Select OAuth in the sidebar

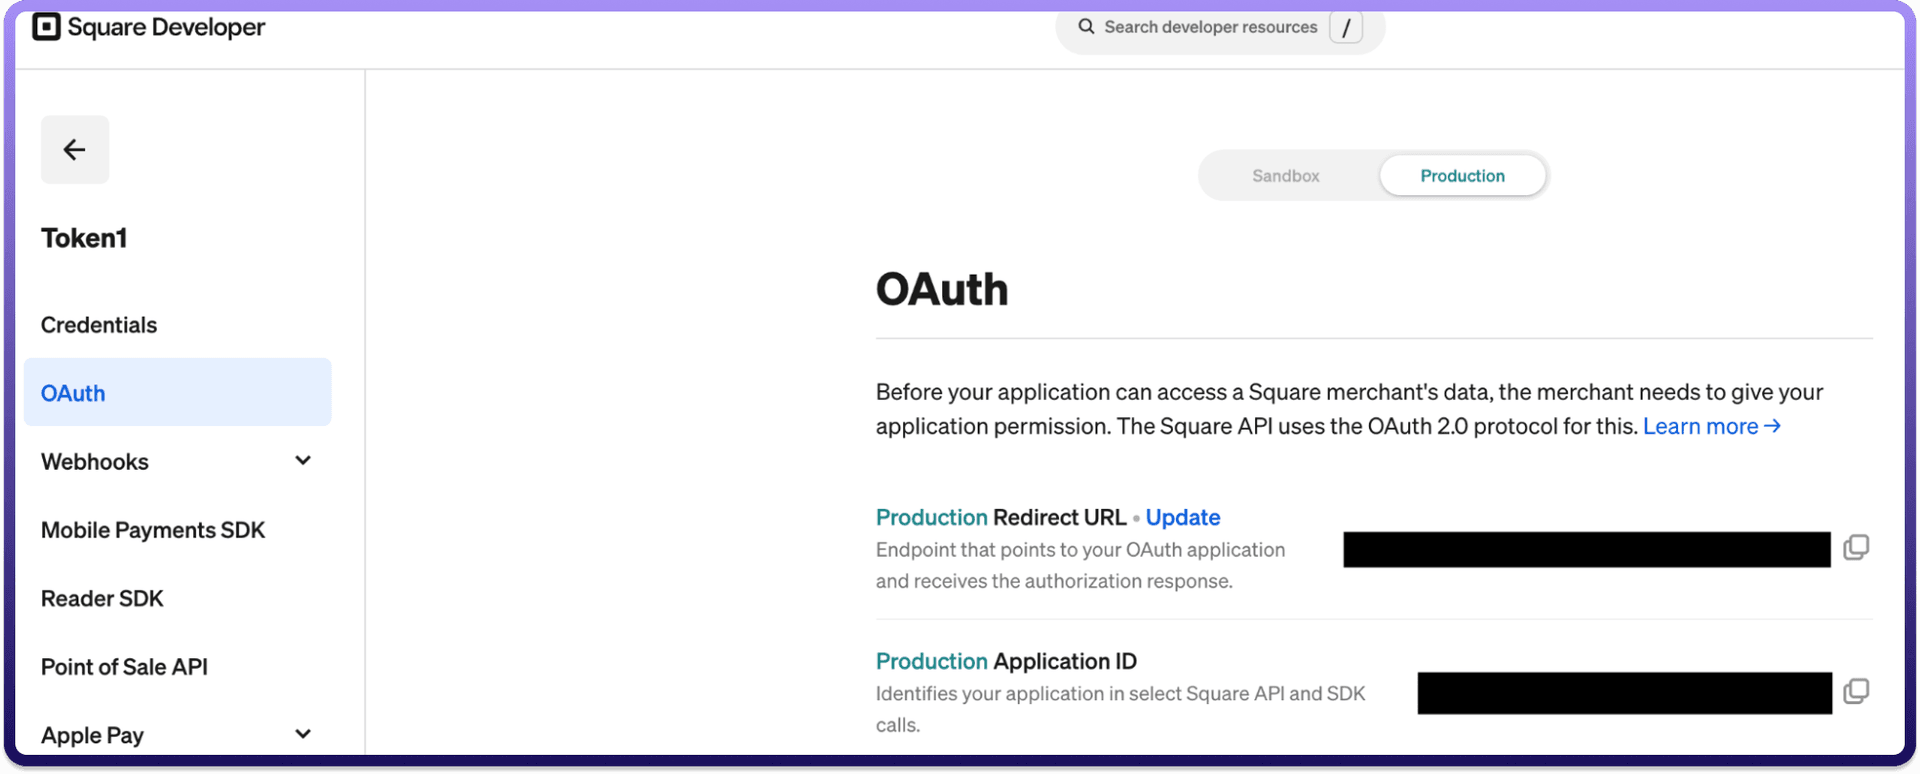[x=73, y=393]
